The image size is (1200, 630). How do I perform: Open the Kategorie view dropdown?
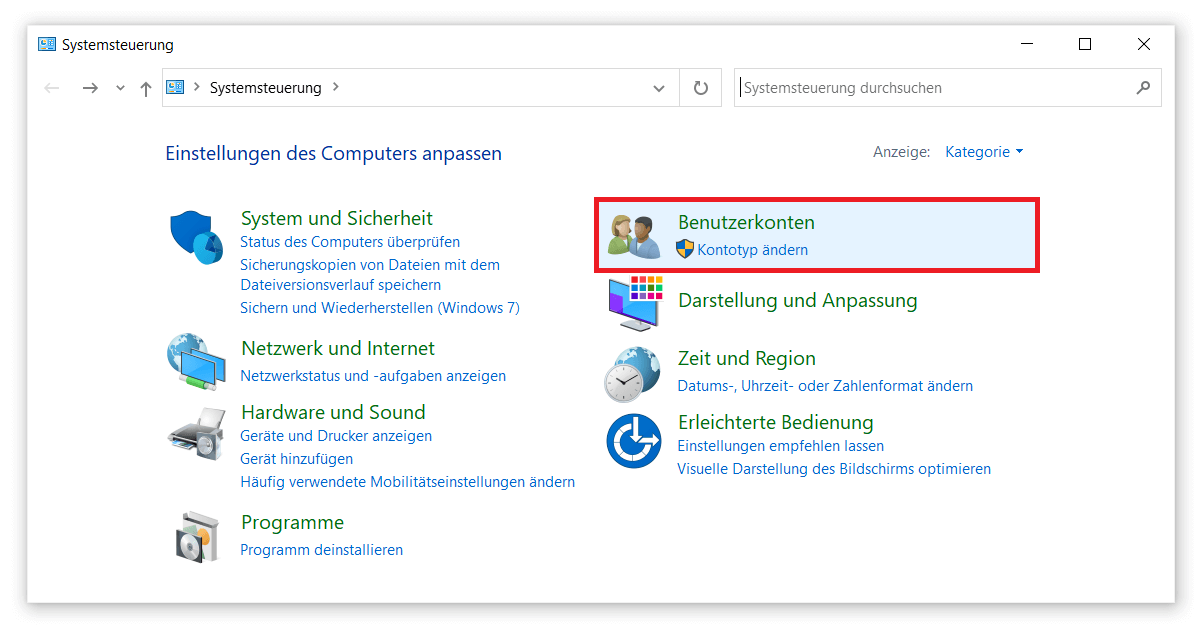984,151
